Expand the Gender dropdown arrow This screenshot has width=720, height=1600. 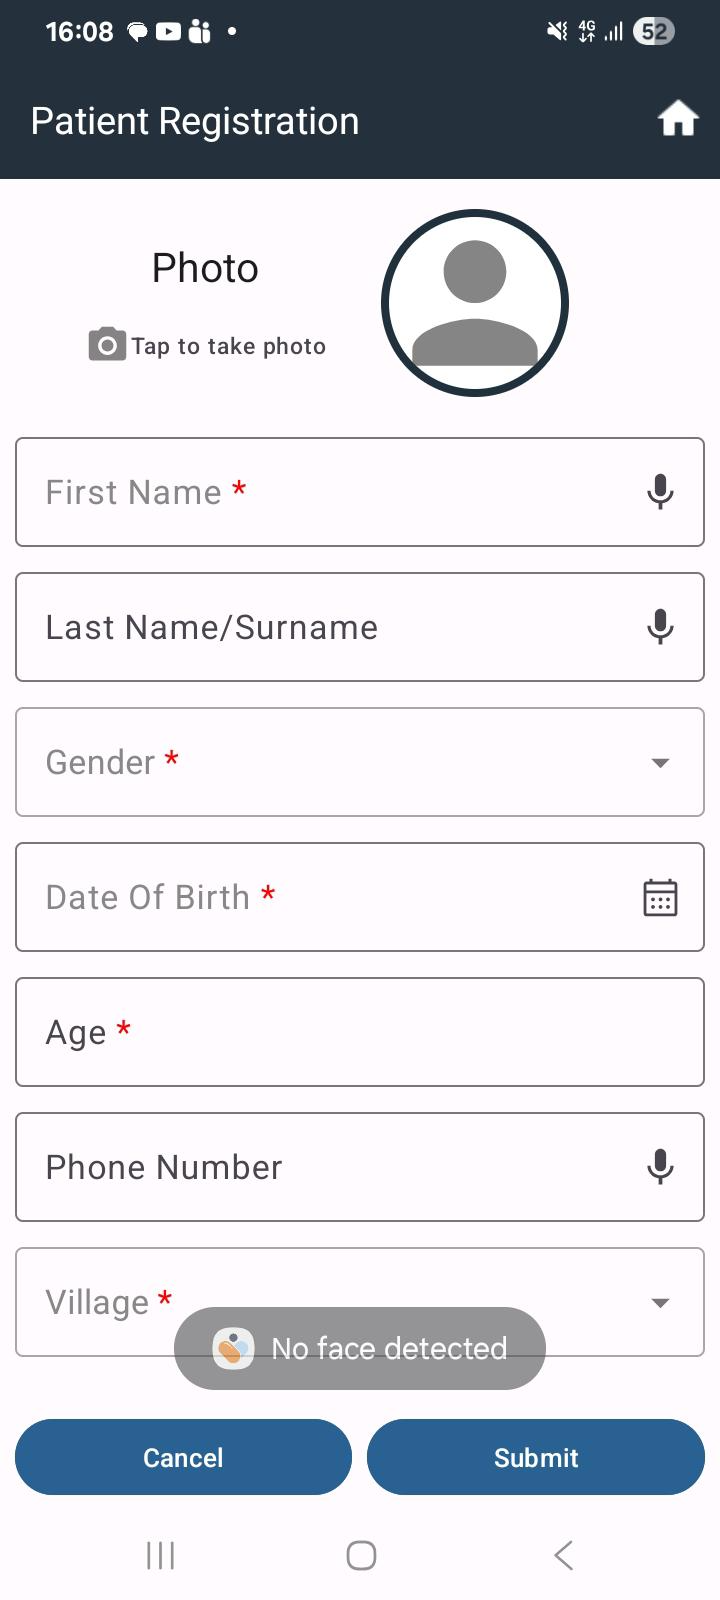[660, 763]
